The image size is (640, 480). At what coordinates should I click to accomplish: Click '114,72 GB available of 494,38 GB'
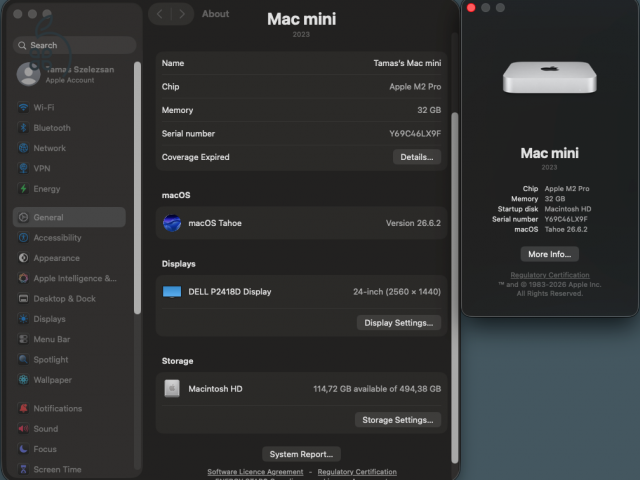tap(377, 389)
